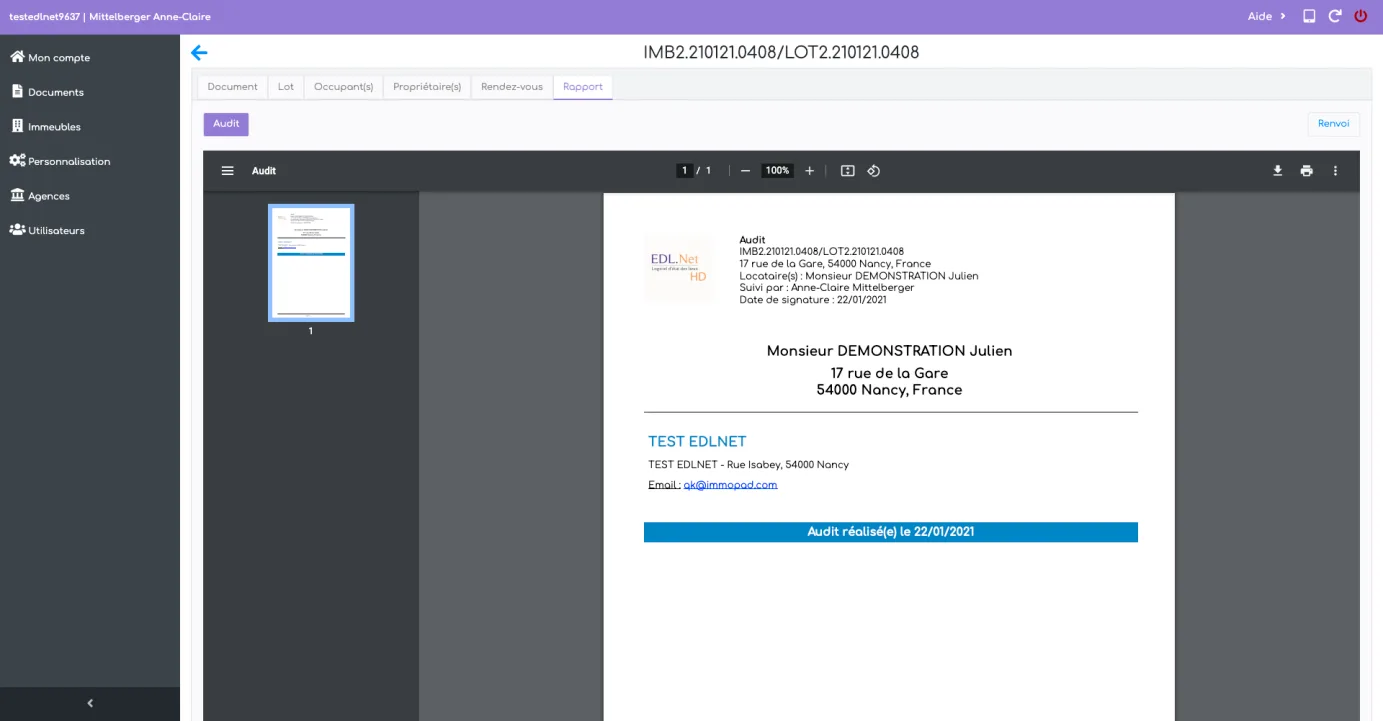Rotate the PDF counterclockwise
This screenshot has width=1383, height=721.
(x=873, y=171)
